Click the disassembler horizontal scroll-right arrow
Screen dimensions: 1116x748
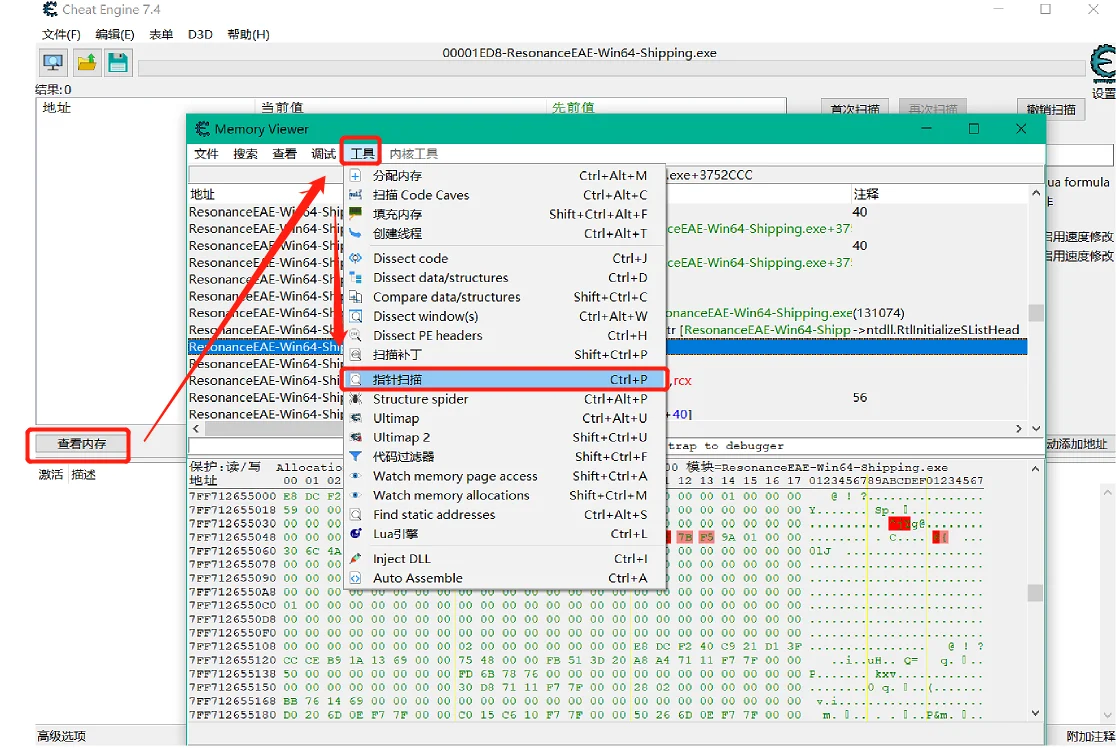tap(1018, 428)
